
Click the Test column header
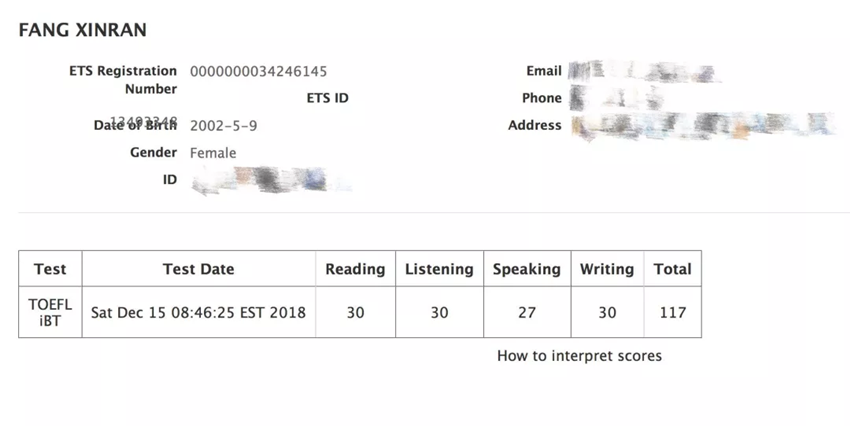coord(50,269)
